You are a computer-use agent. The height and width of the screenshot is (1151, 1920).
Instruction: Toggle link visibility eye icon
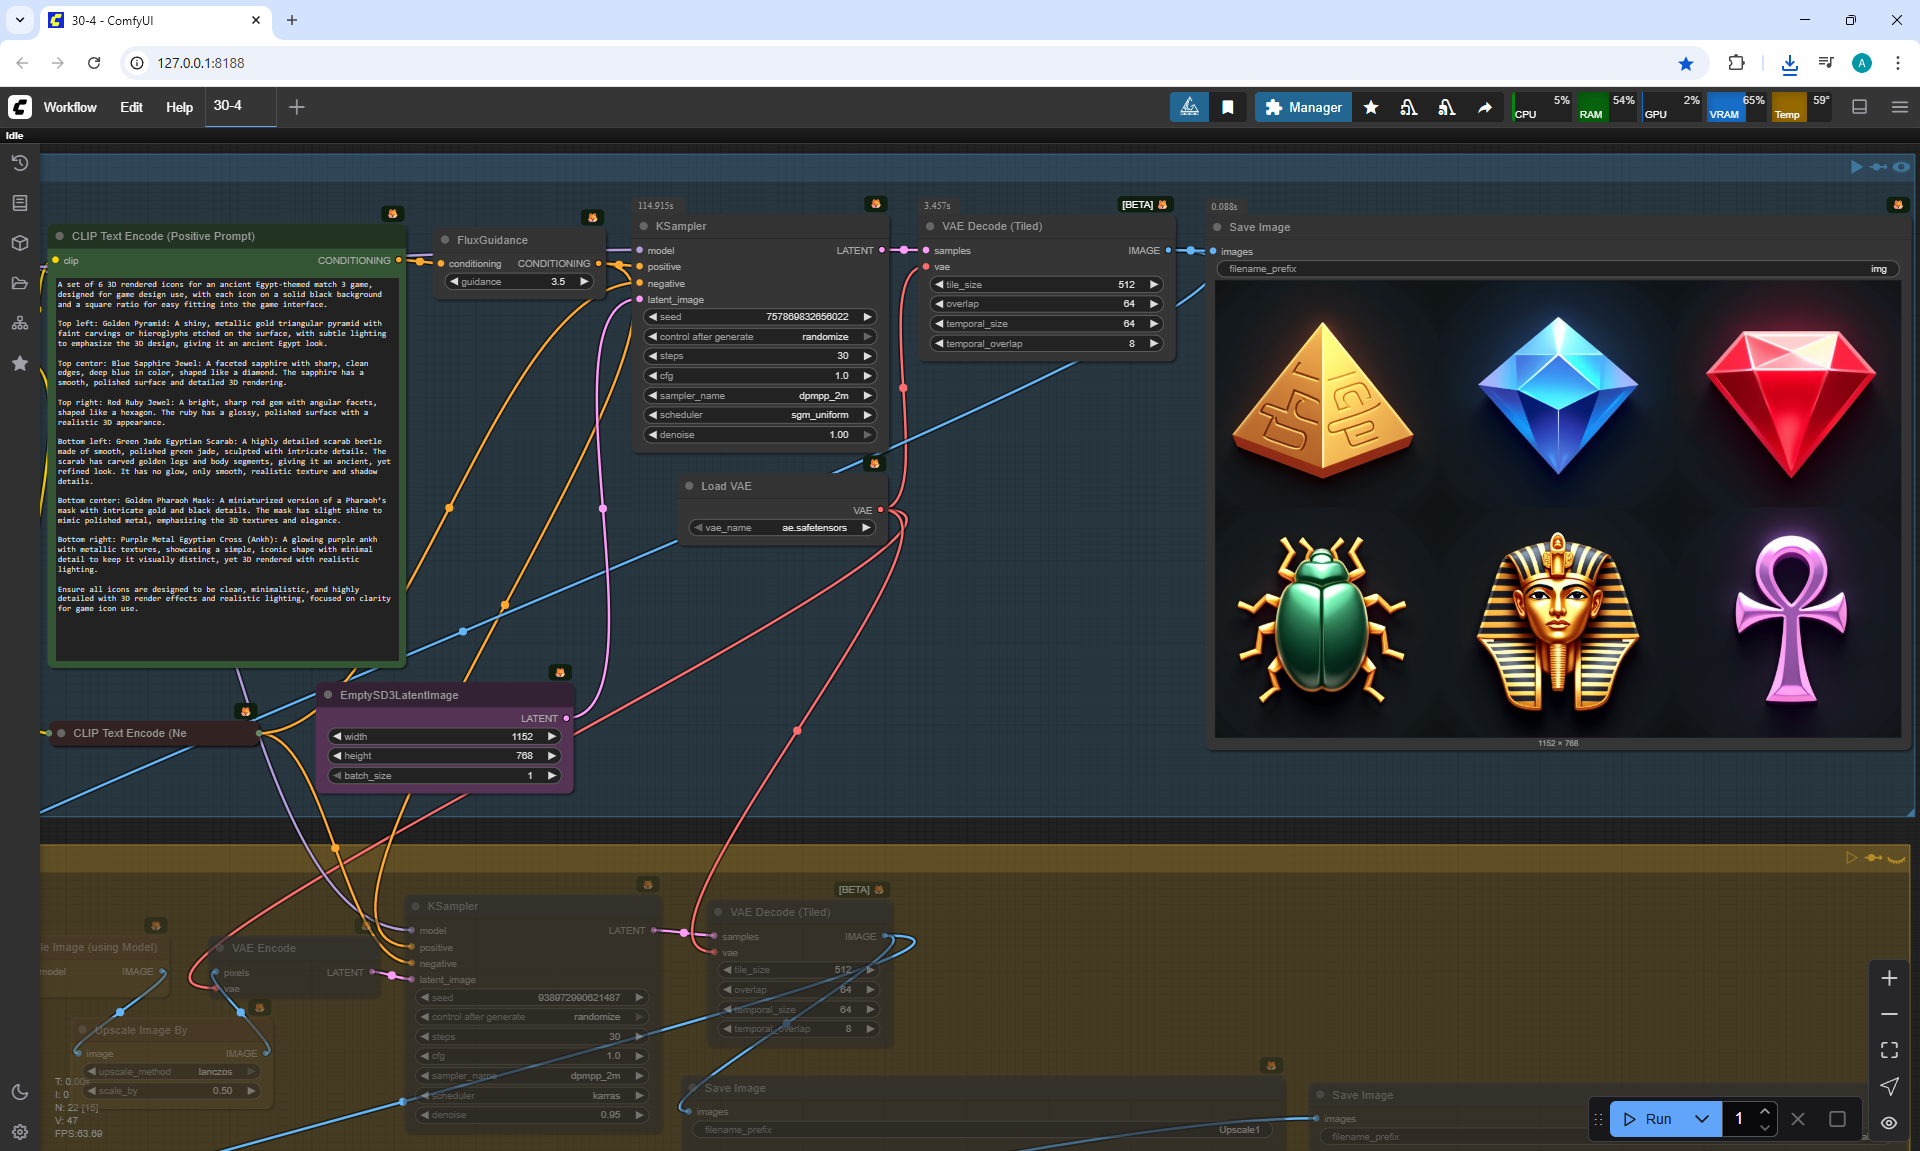[1889, 1123]
